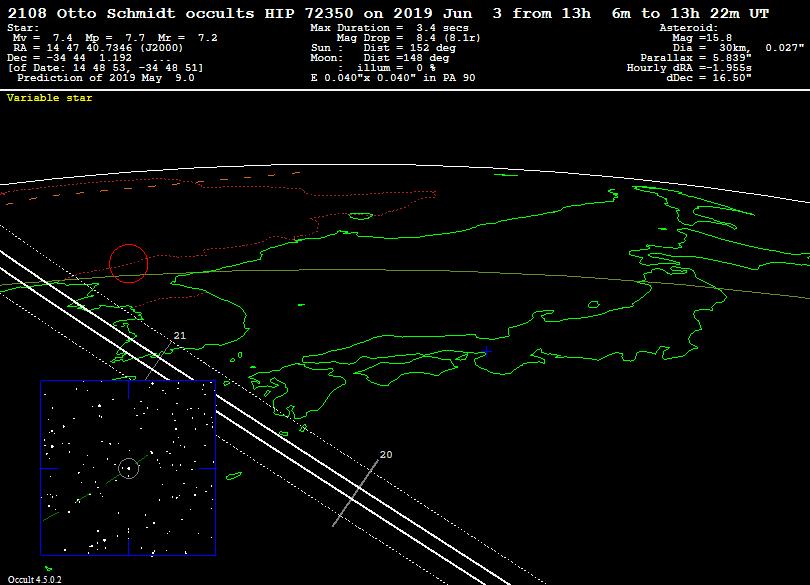Click the circled target star in the star chart

[129, 468]
